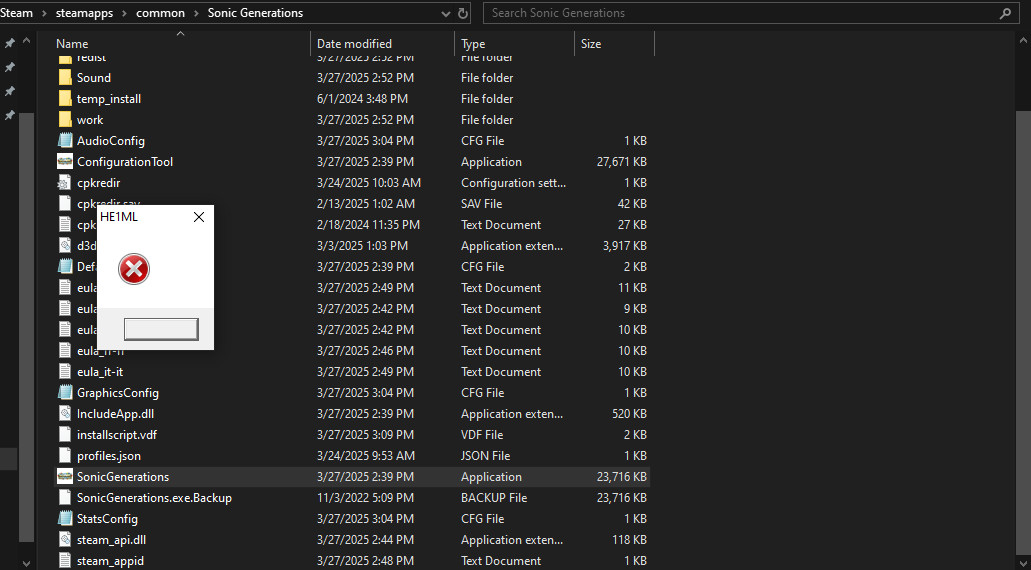The width and height of the screenshot is (1031, 570).
Task: Select the AudioConfig file name
Action: 110,141
